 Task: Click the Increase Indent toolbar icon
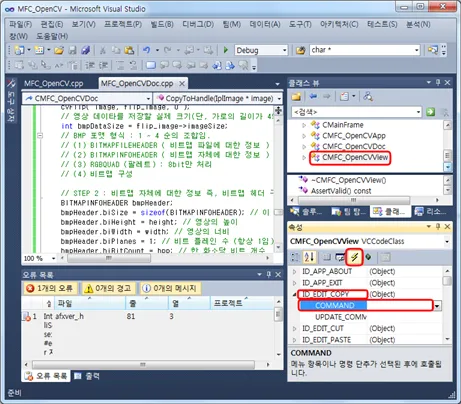coord(103,65)
